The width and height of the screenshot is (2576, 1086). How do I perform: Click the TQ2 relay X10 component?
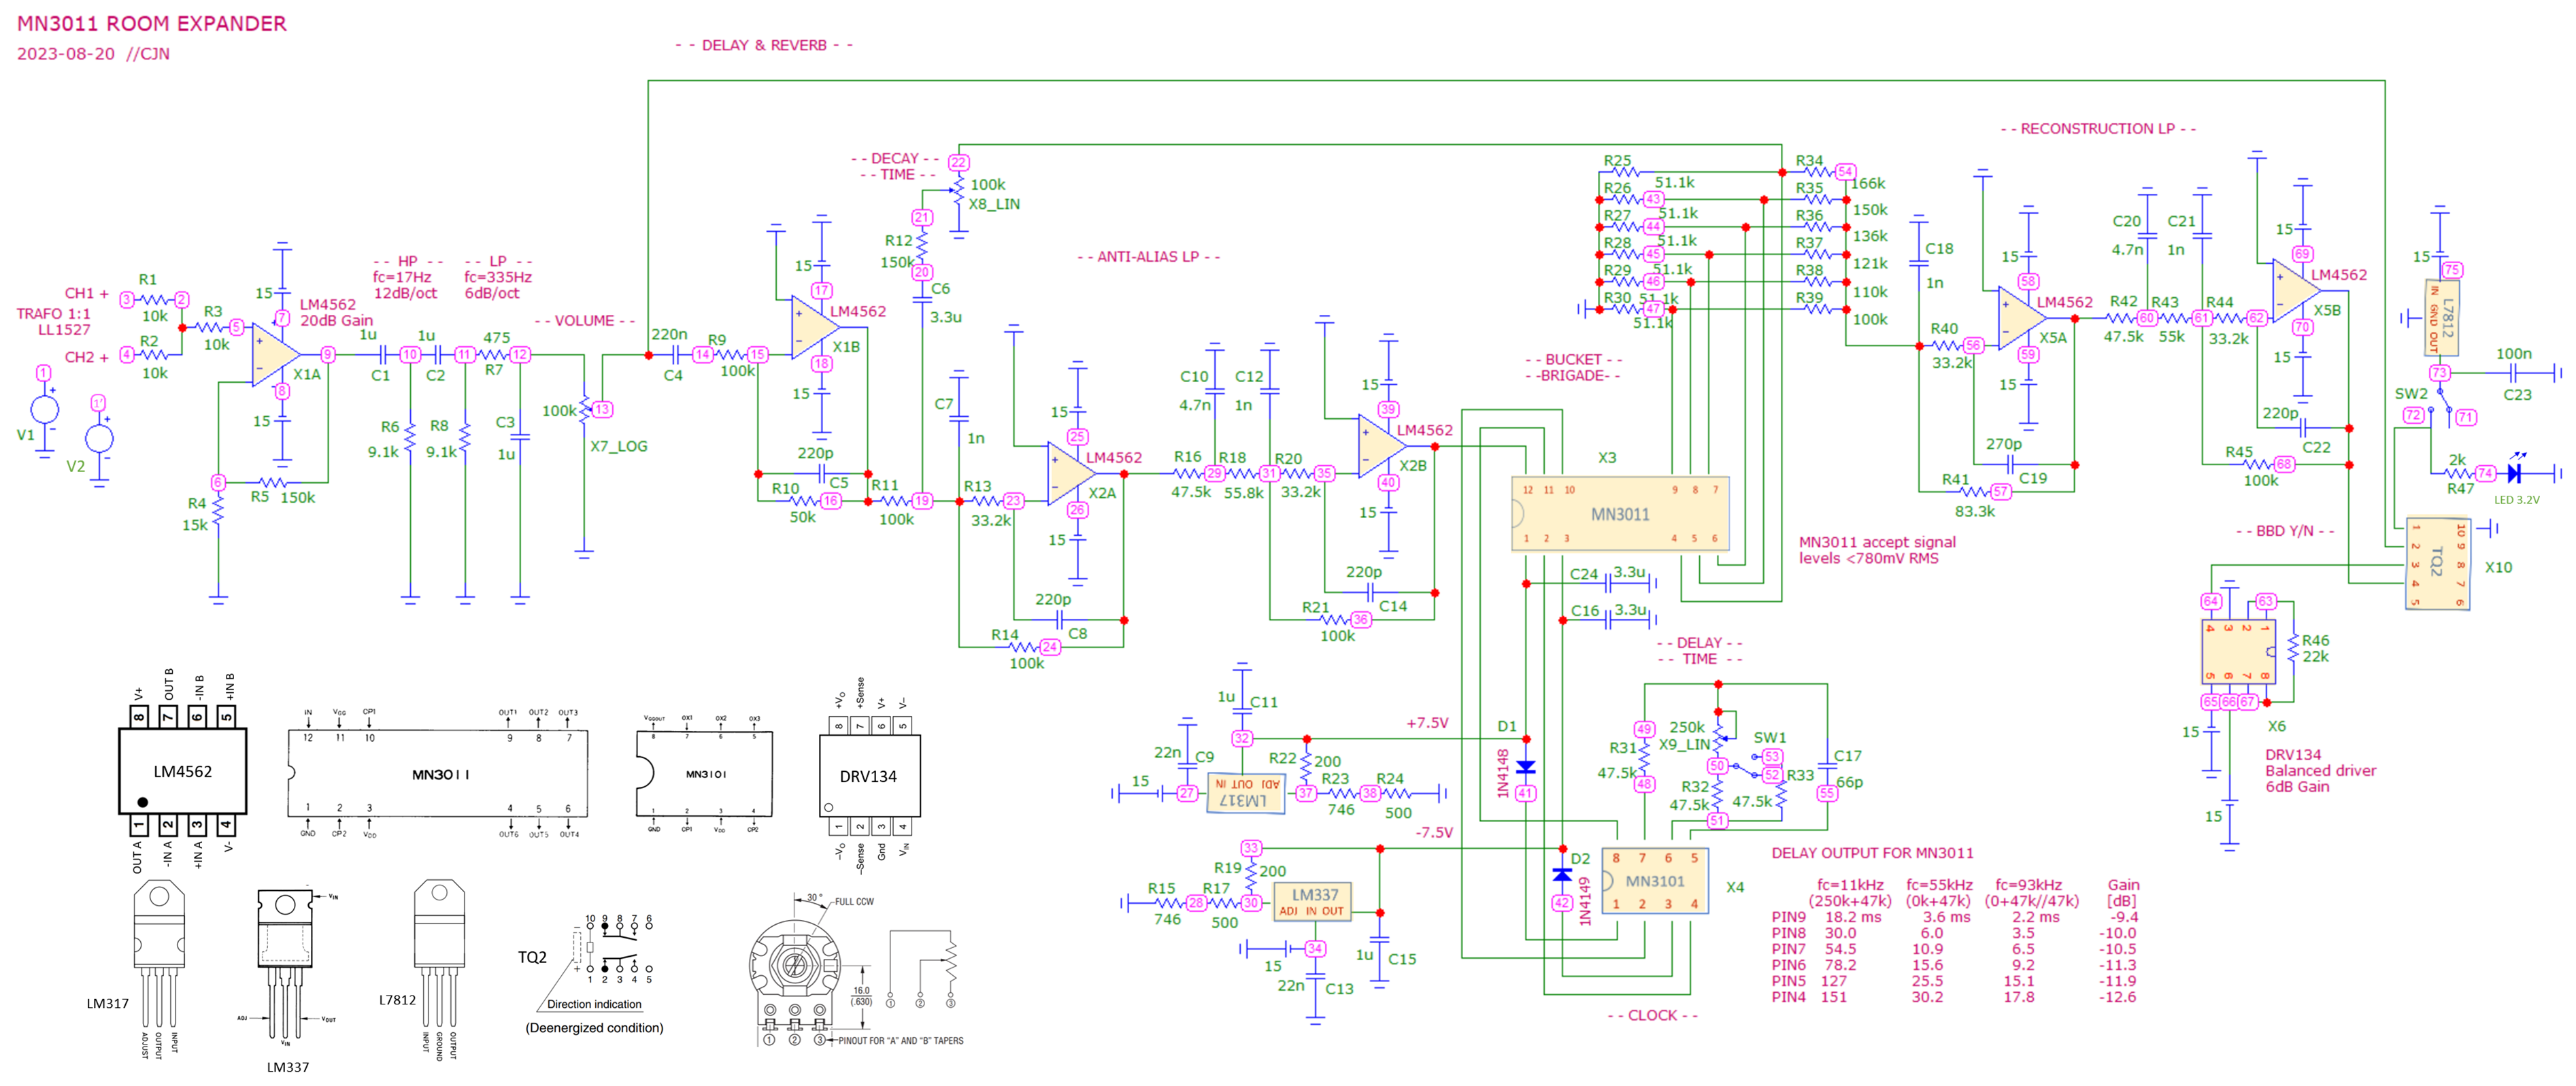tap(2437, 563)
